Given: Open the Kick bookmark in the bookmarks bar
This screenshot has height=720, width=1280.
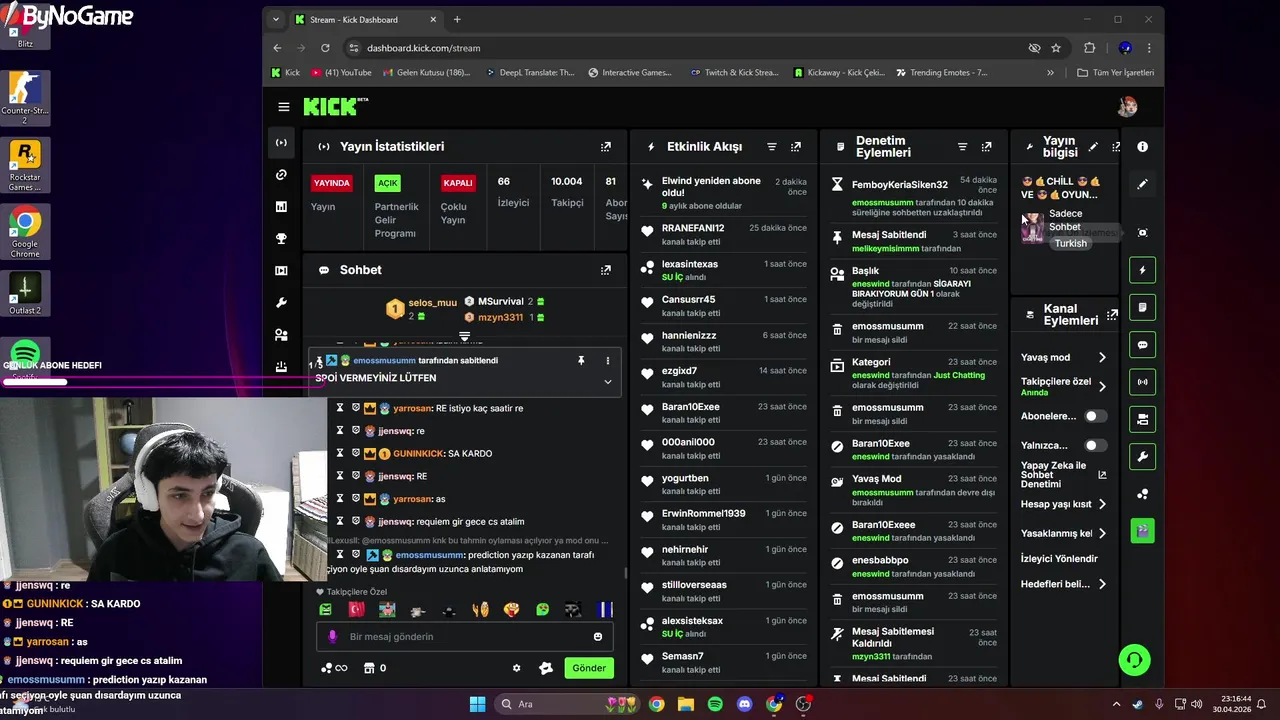Looking at the screenshot, I should point(285,73).
